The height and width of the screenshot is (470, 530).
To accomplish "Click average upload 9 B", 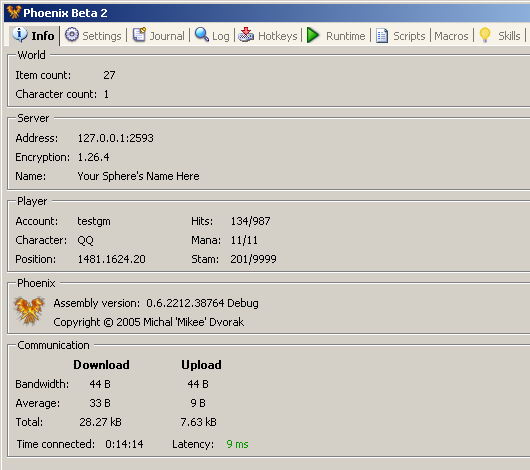I will (198, 403).
